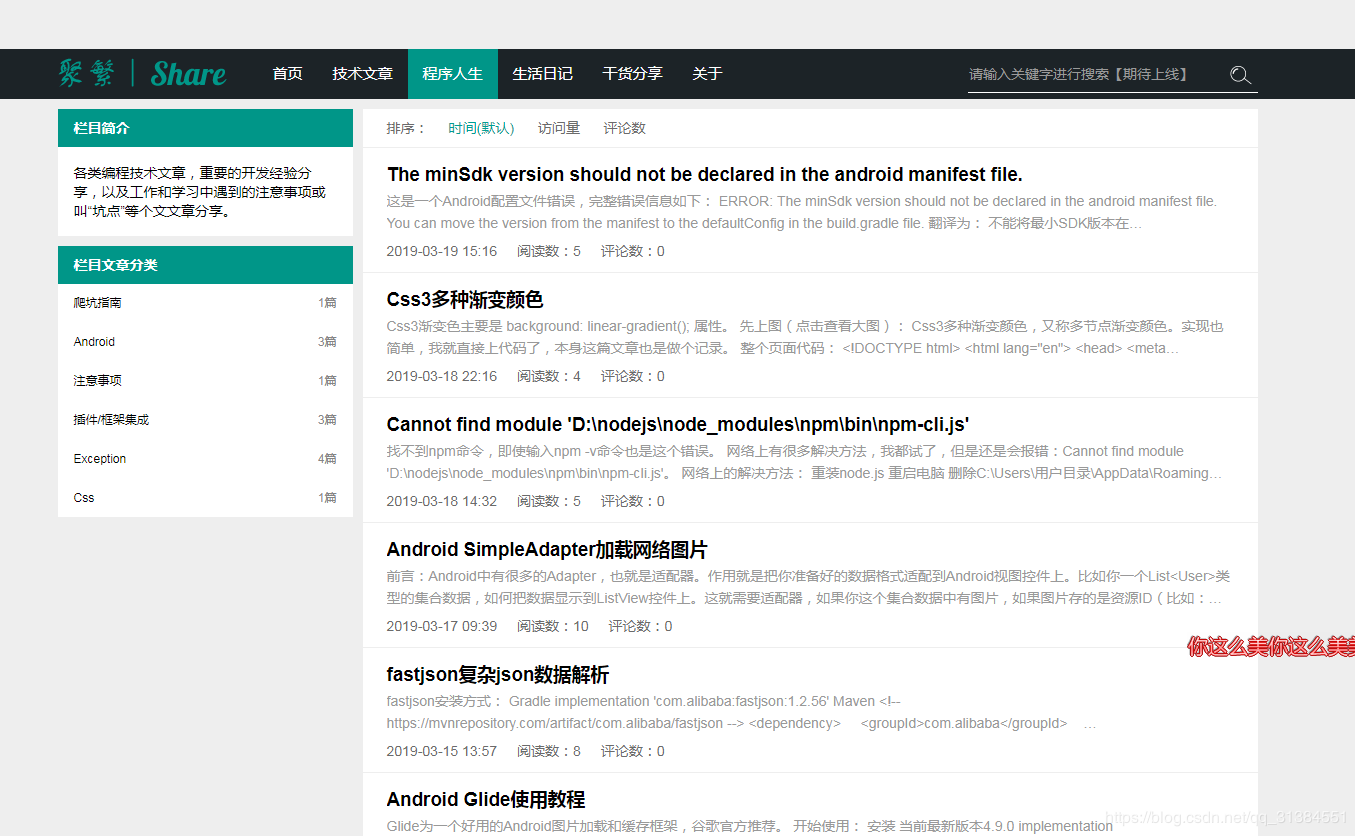
Task: Click the 聚繁 Share site logo
Action: (x=142, y=73)
